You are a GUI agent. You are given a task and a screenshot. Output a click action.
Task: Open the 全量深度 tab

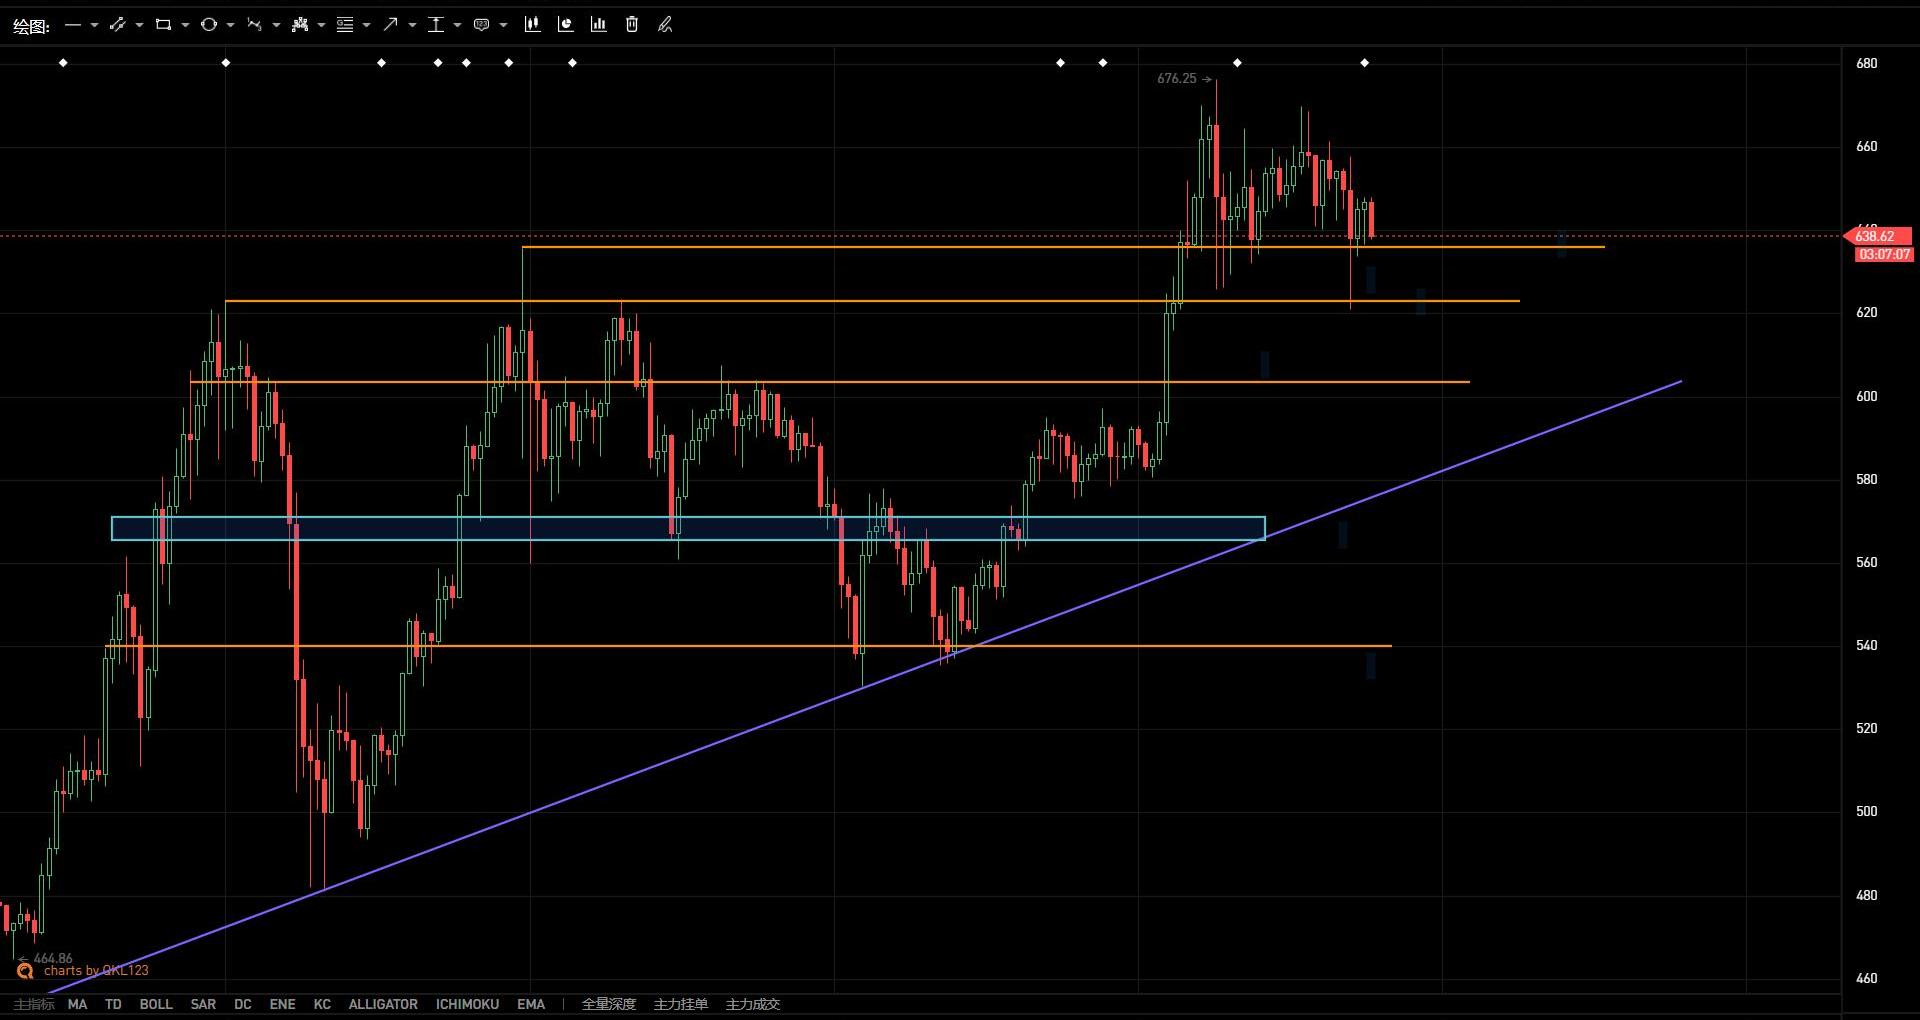608,1004
